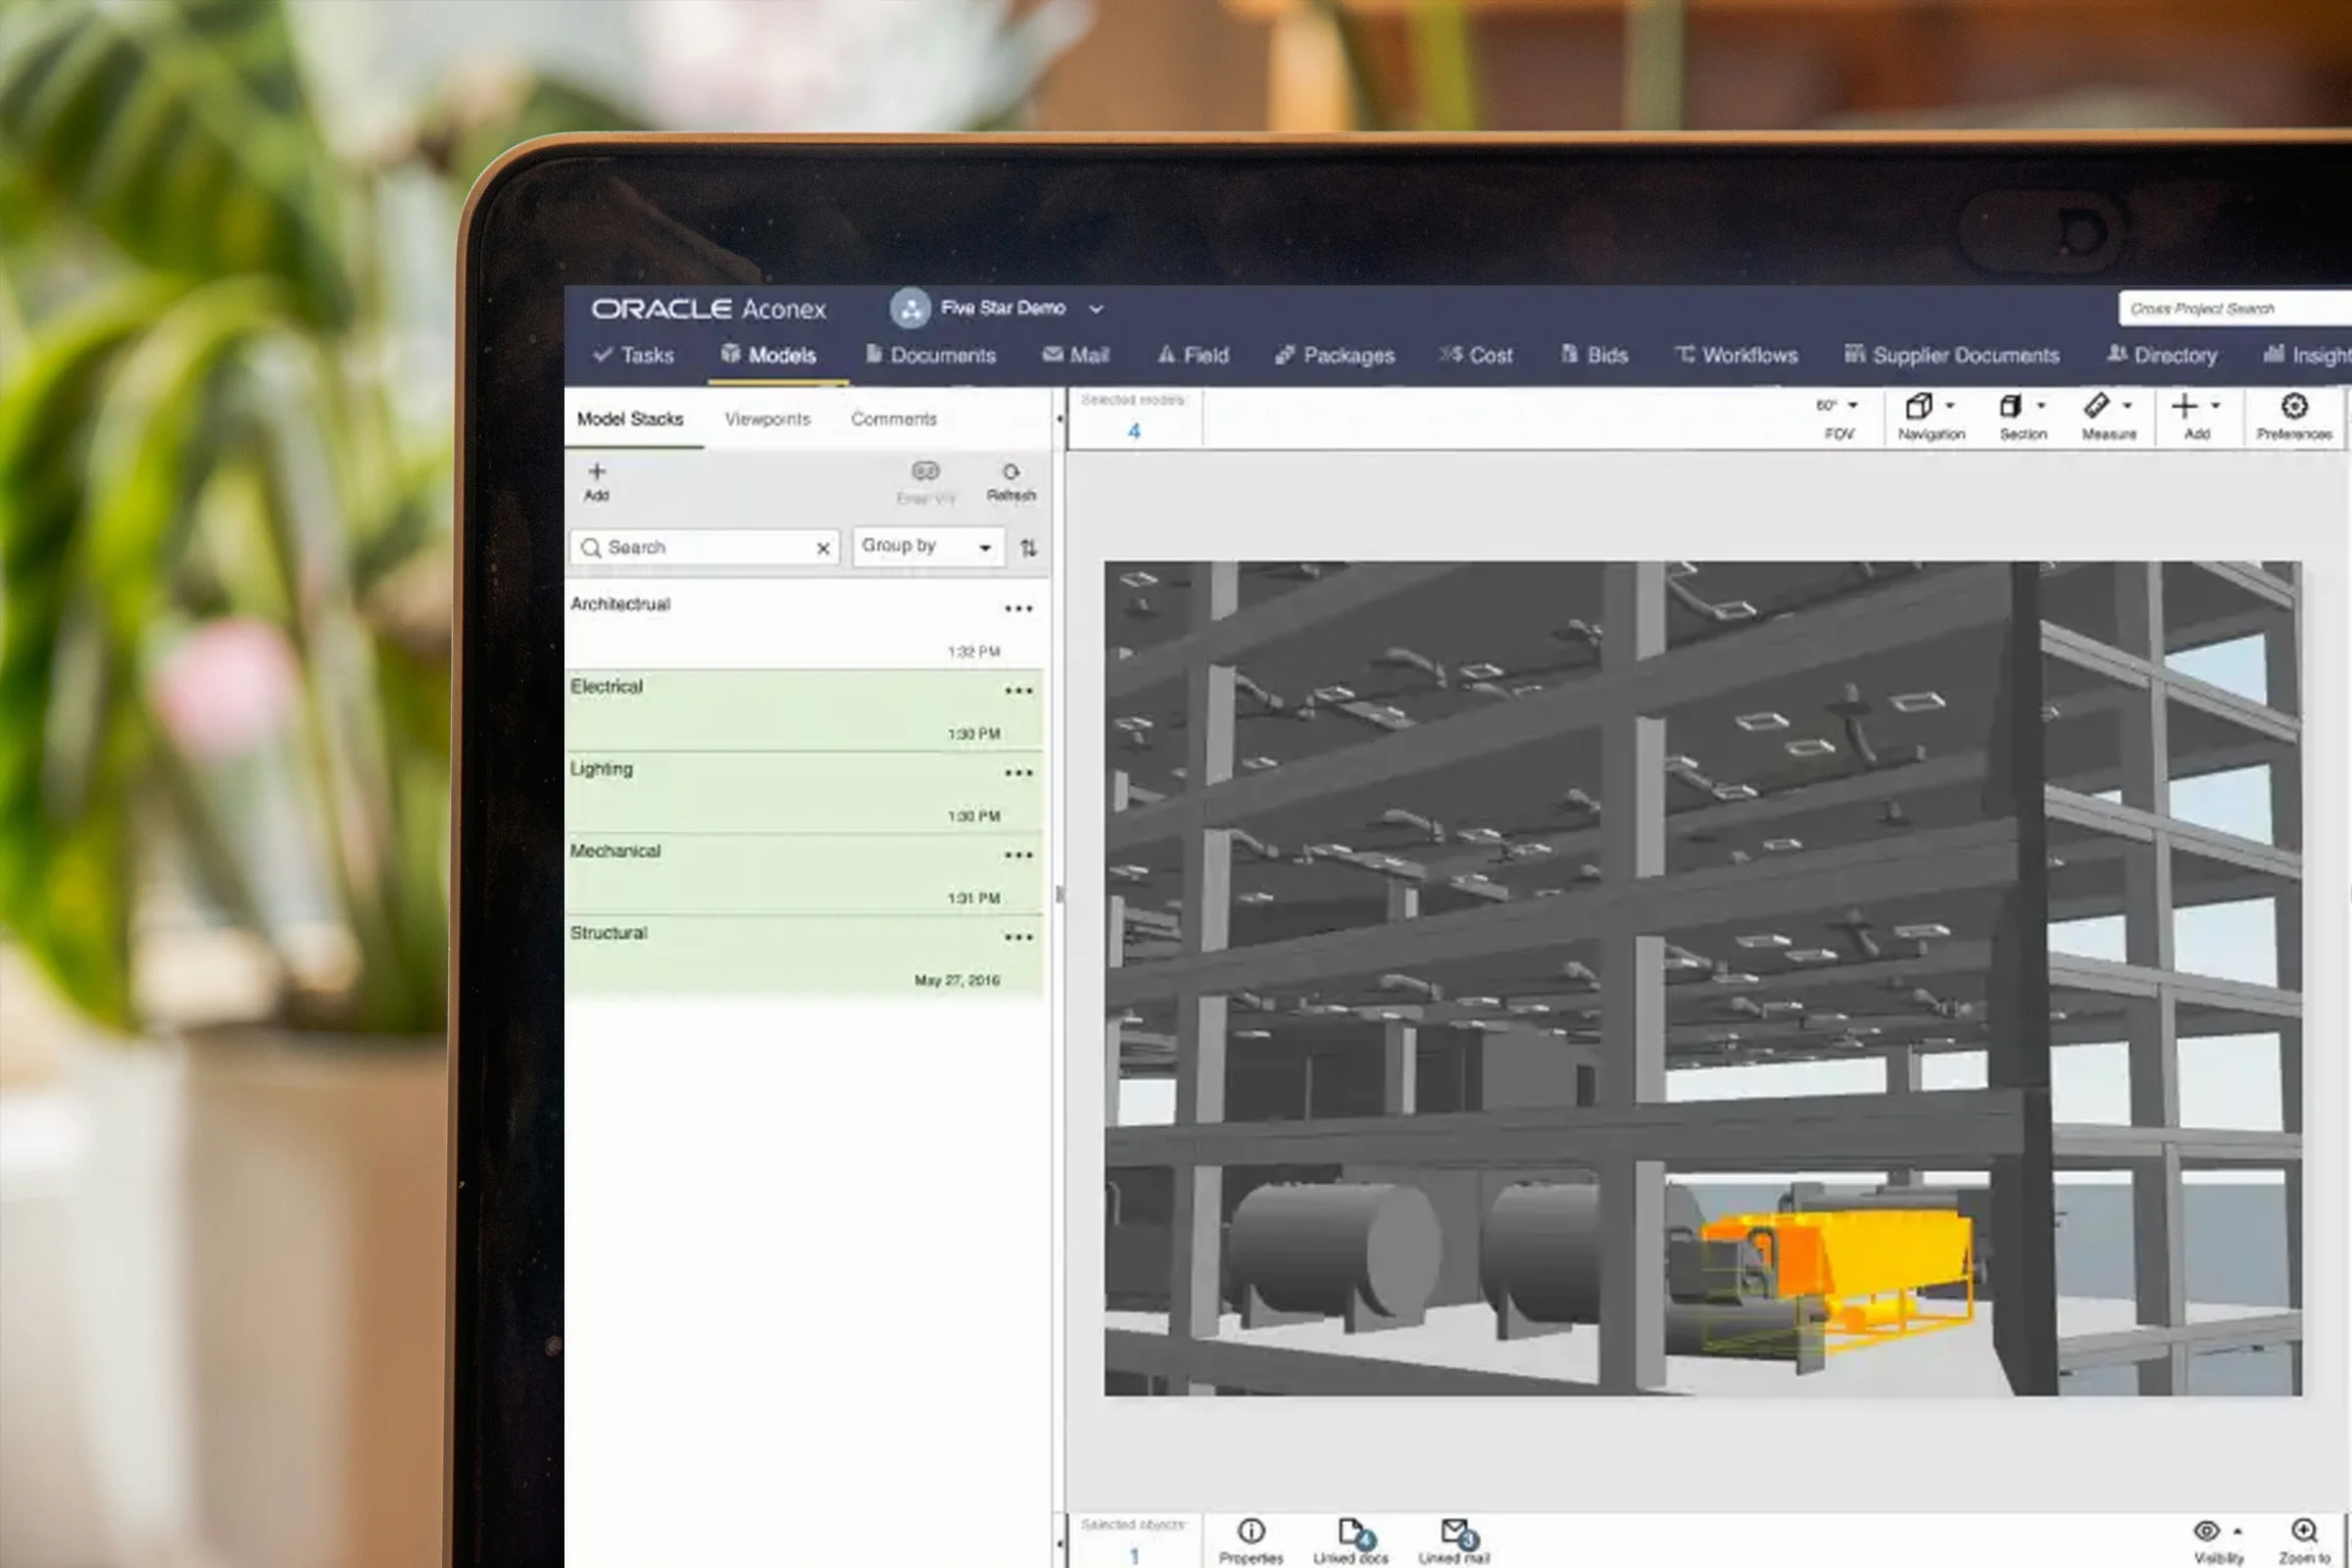Select the Lighting model stack

pyautogui.click(x=804, y=792)
